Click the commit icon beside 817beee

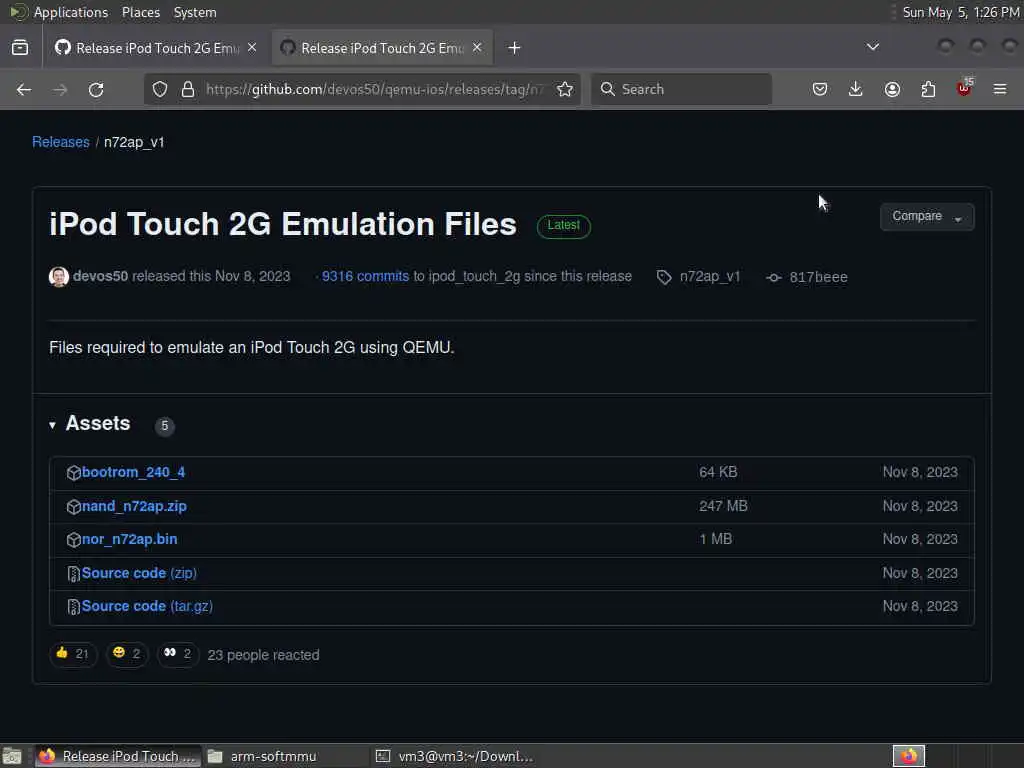(774, 278)
